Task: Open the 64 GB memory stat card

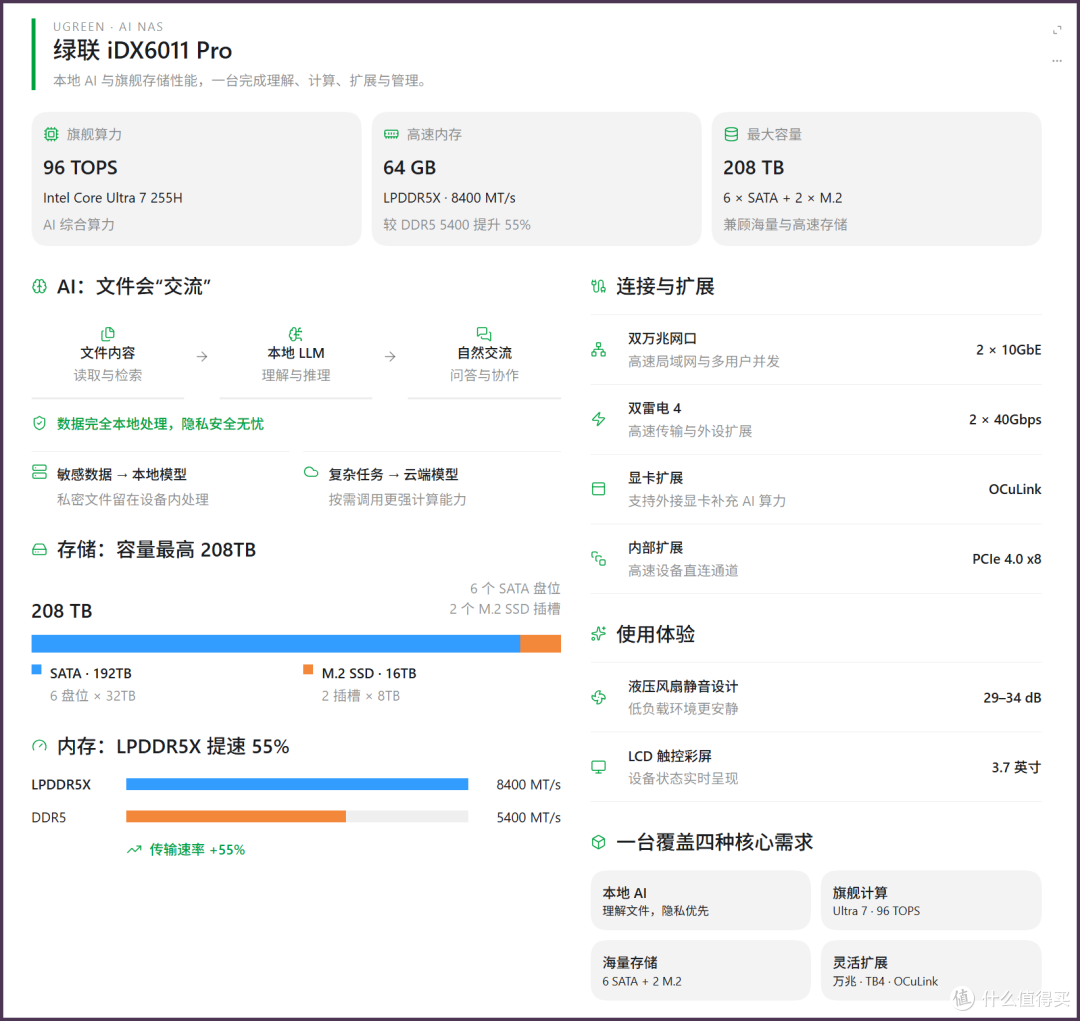Action: point(537,178)
